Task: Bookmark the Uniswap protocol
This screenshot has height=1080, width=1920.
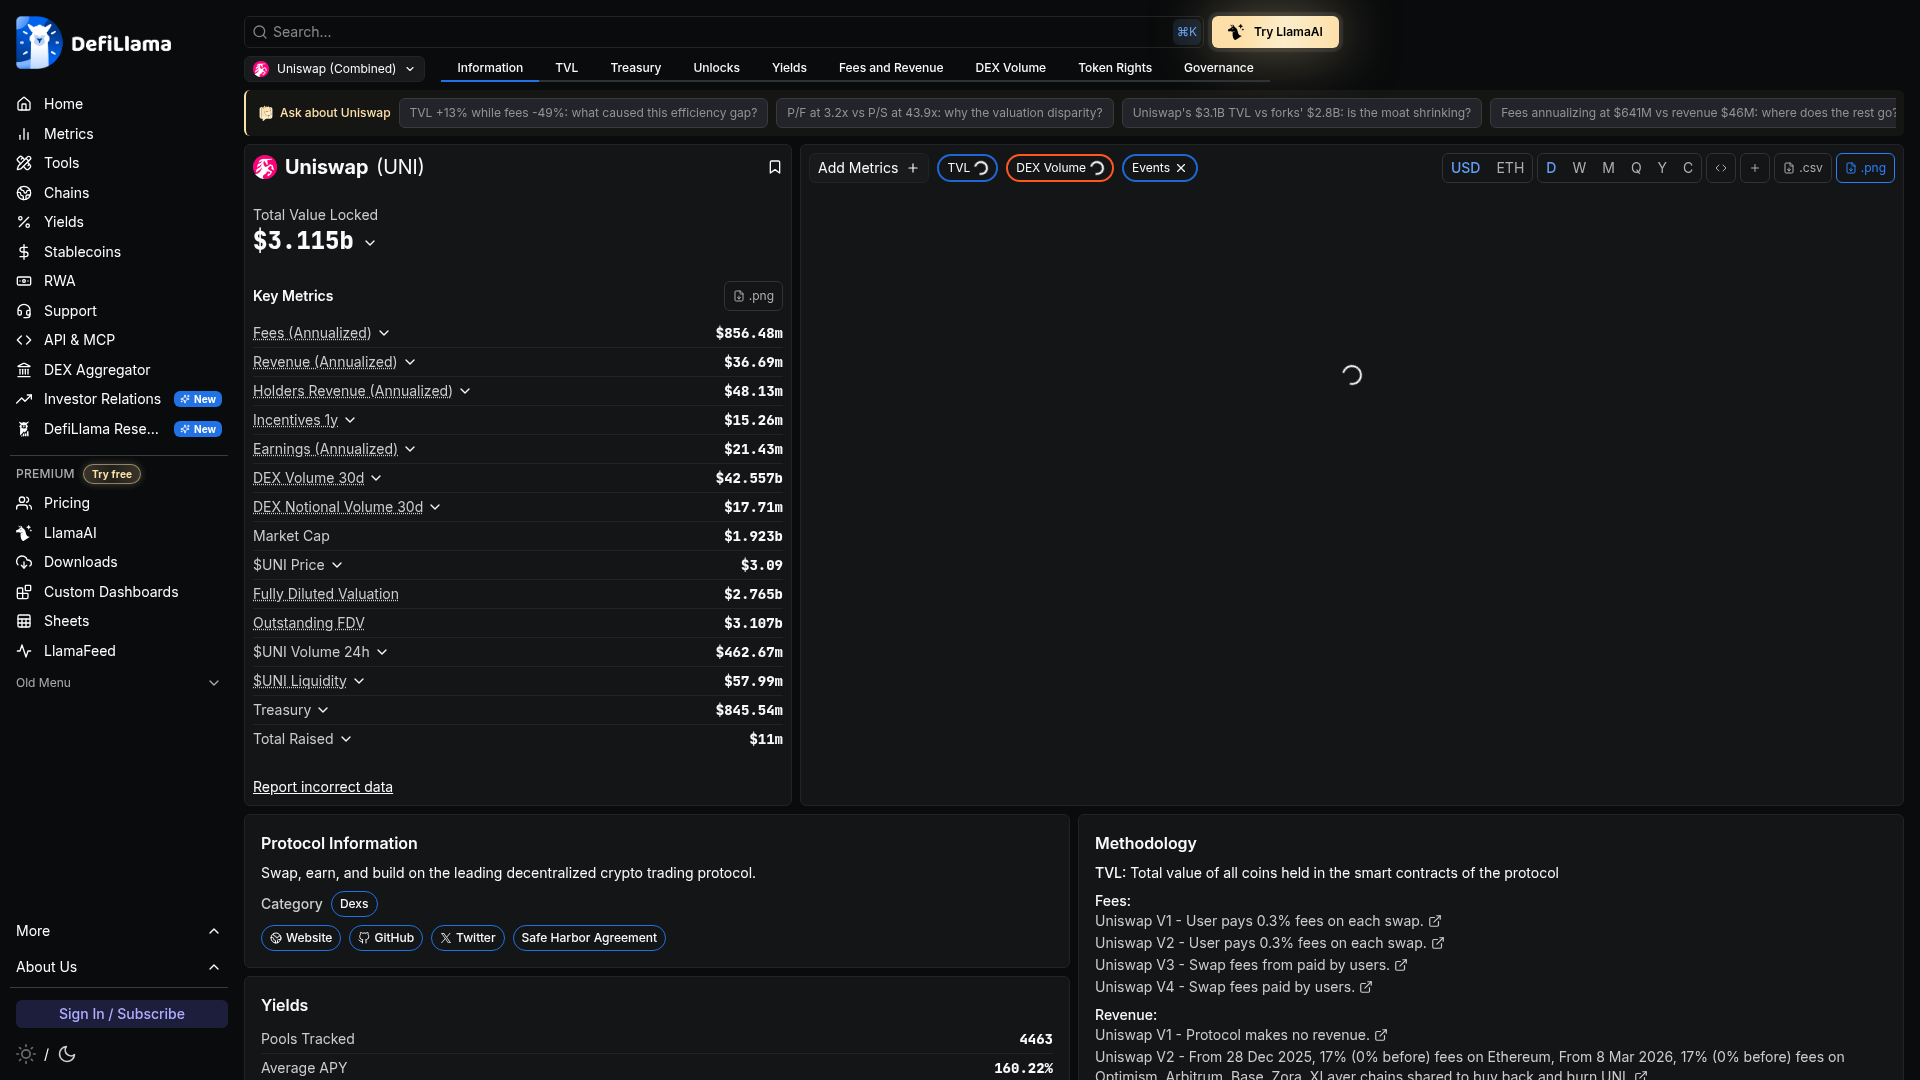Action: [775, 167]
